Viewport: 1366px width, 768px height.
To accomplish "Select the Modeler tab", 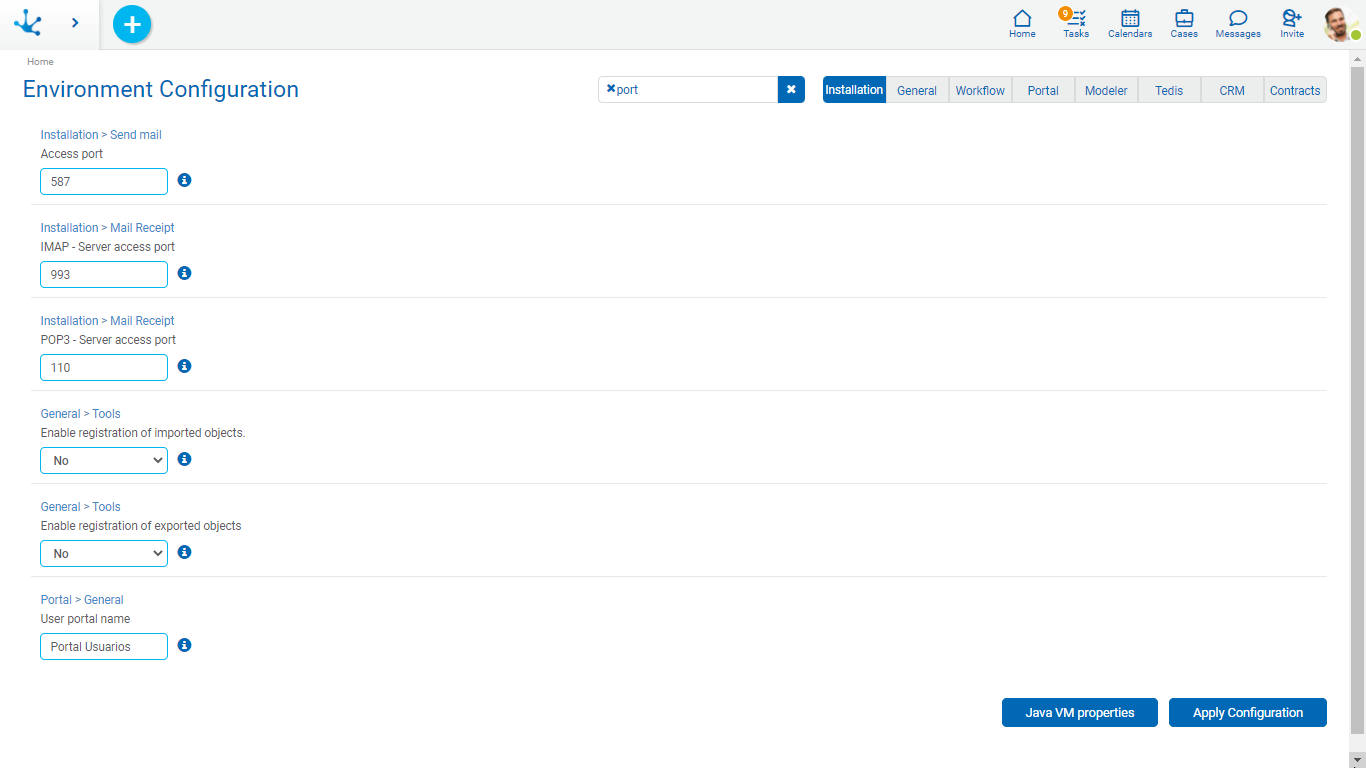I will tap(1106, 90).
